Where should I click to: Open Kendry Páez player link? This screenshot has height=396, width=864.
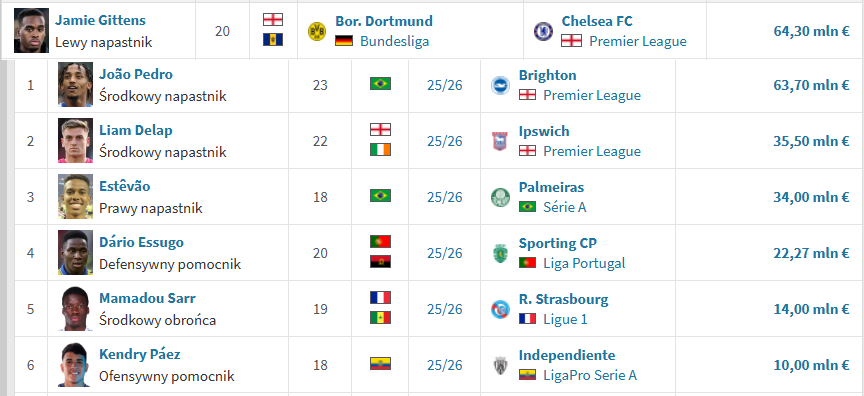[139, 354]
